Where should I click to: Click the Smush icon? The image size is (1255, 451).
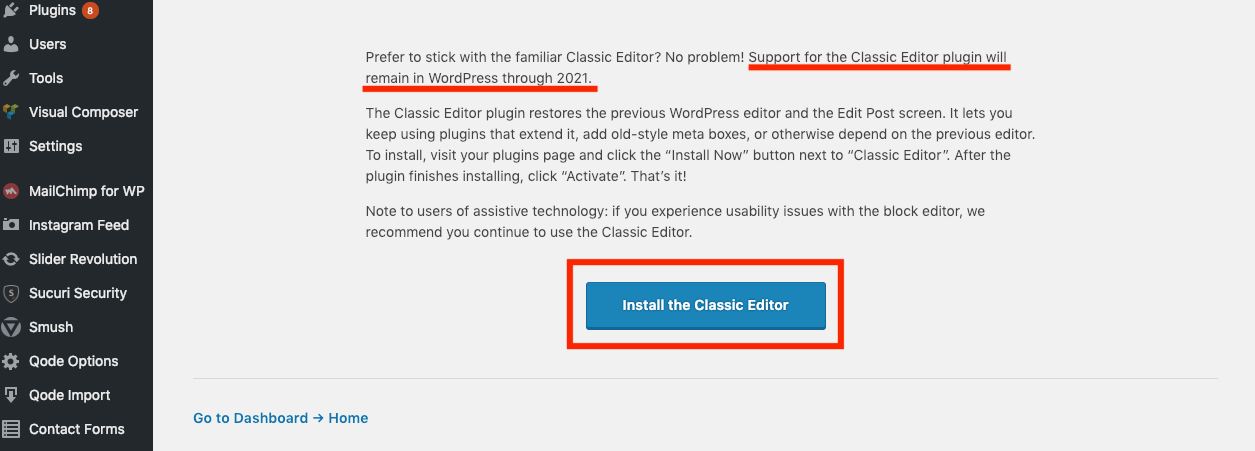coord(11,327)
